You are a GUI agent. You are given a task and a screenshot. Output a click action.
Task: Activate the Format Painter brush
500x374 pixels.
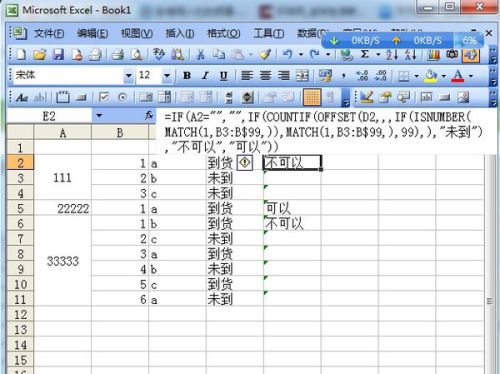(x=266, y=54)
